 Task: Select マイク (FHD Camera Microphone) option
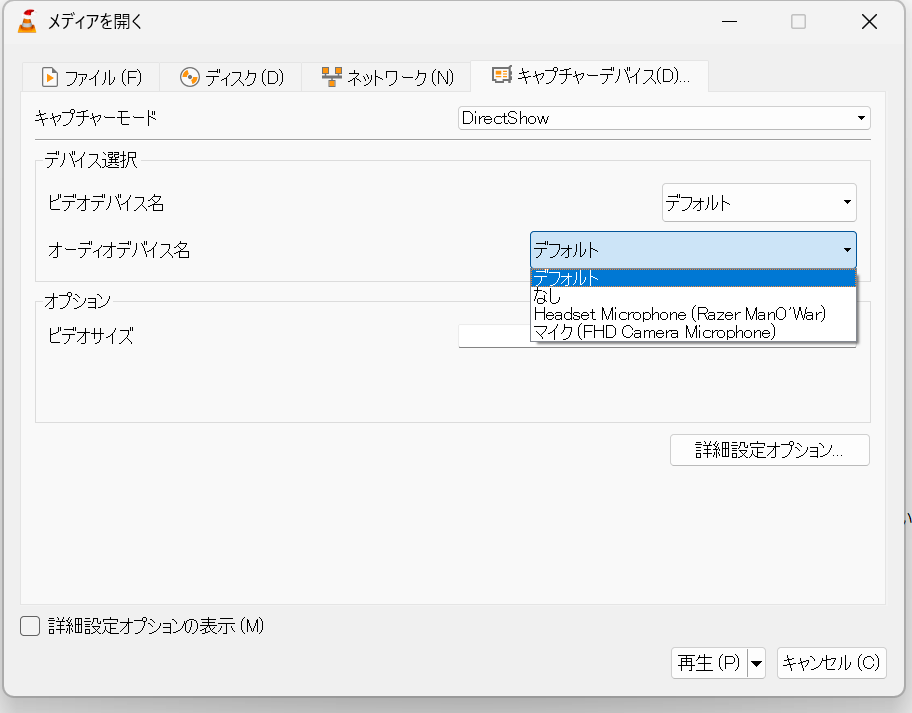(654, 332)
